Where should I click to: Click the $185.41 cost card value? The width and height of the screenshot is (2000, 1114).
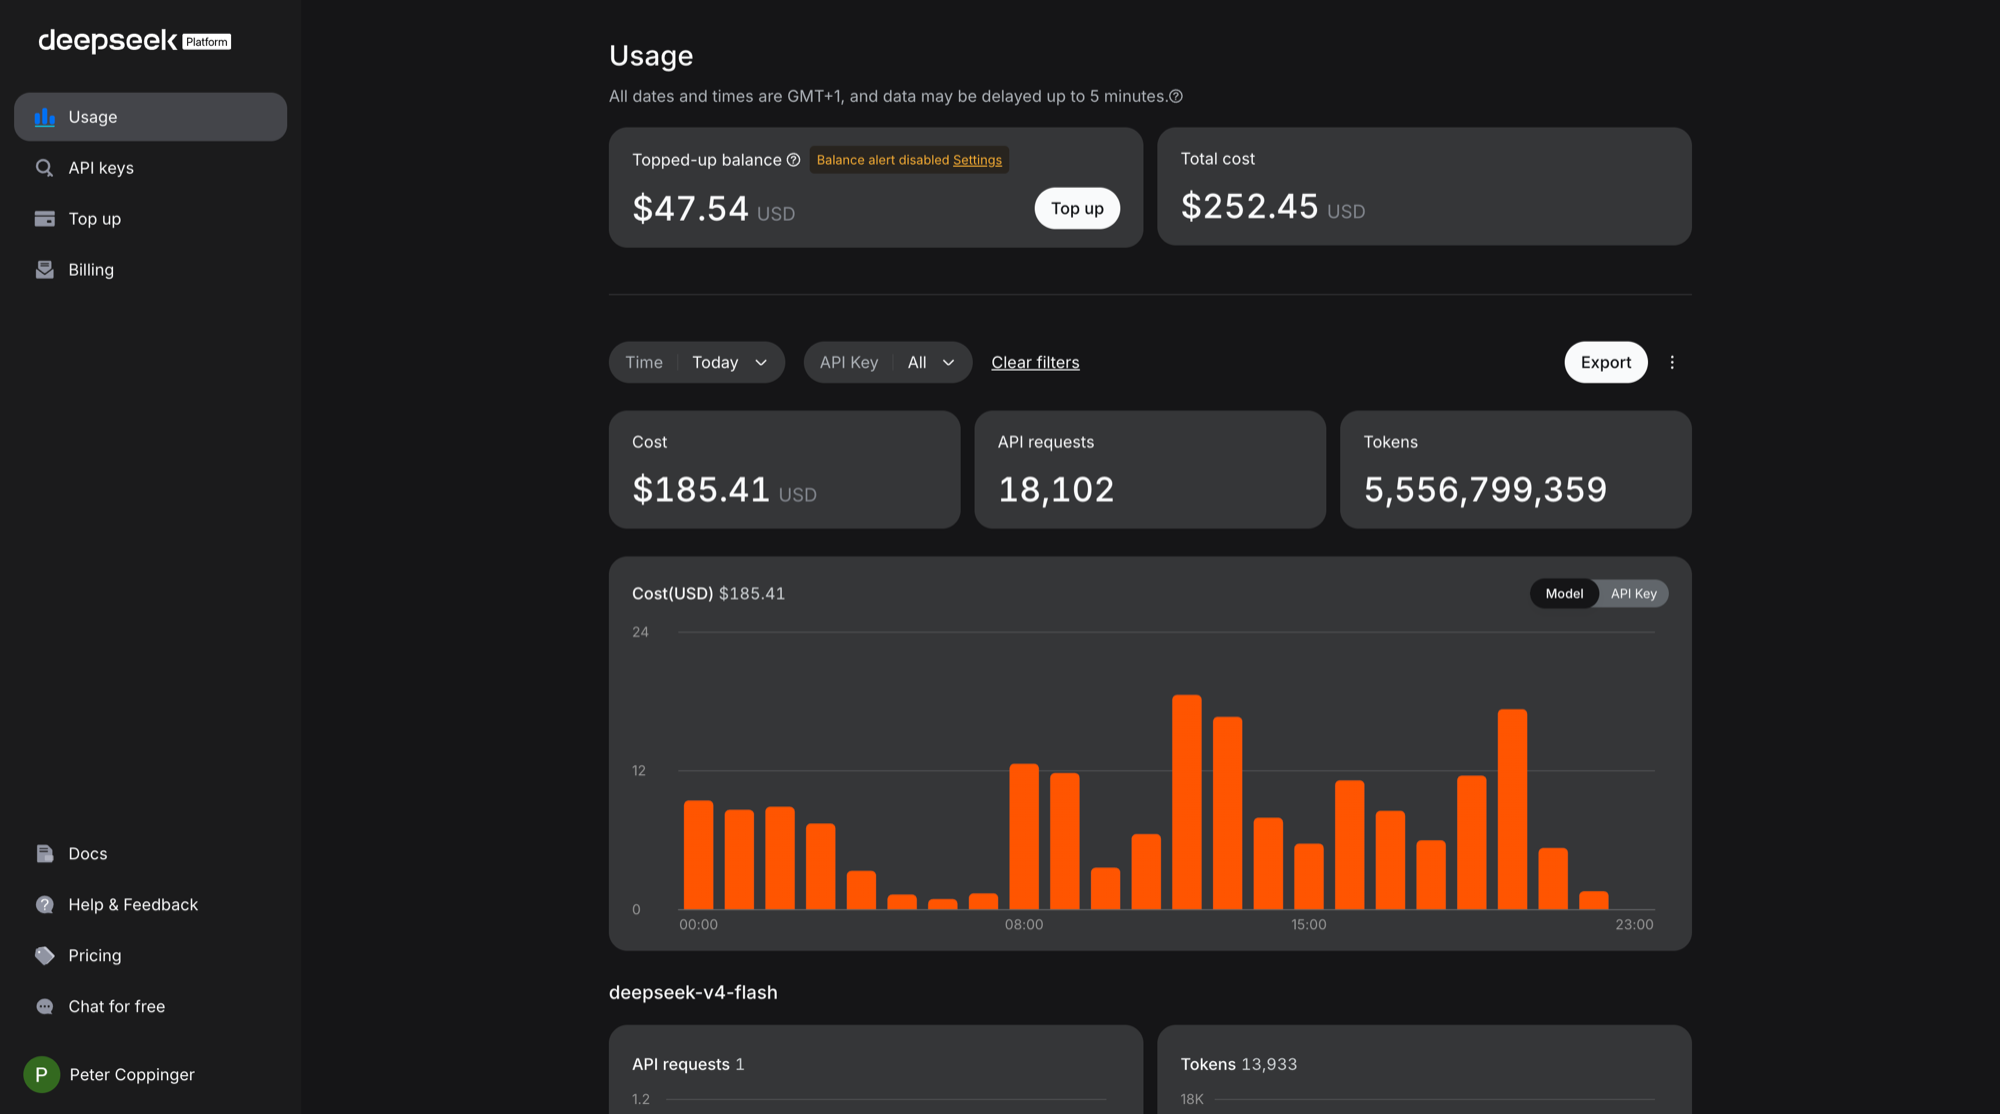tap(701, 490)
